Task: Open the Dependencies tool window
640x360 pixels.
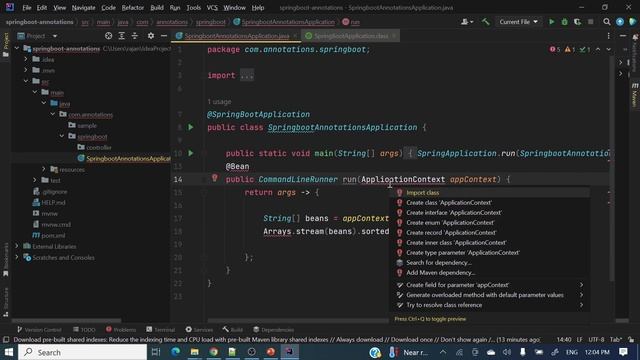Action: tap(273, 329)
